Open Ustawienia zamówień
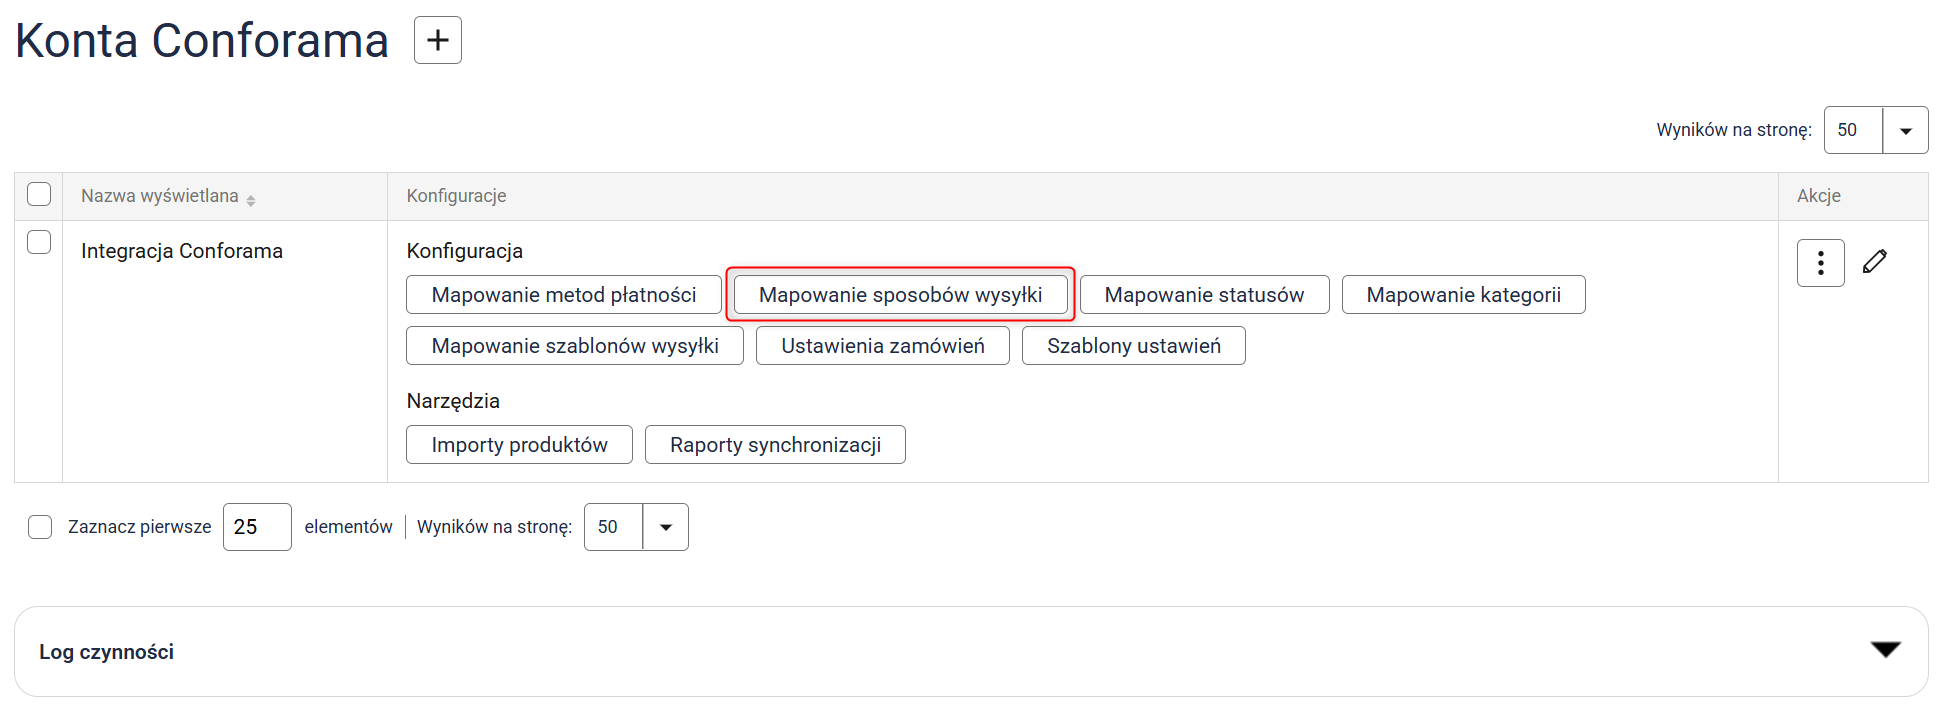The width and height of the screenshot is (1944, 709). [882, 346]
